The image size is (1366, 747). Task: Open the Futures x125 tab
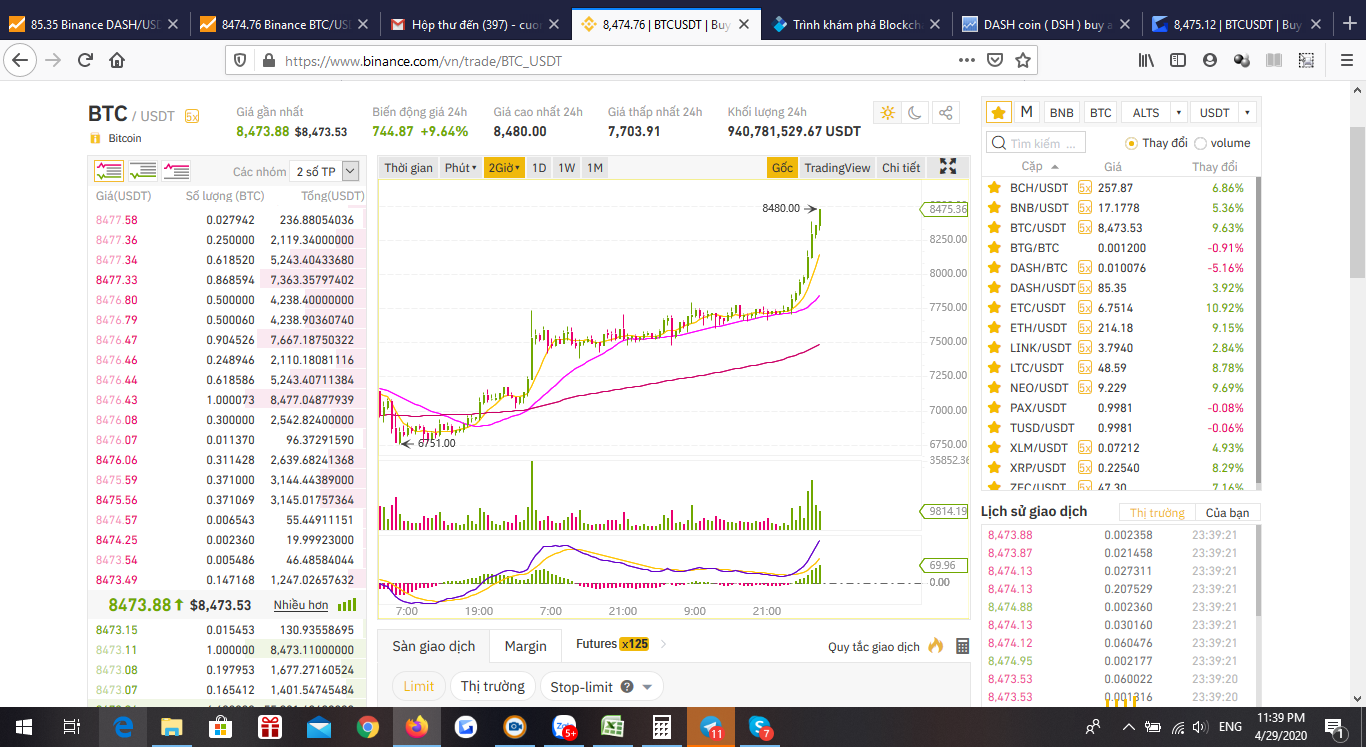click(x=612, y=644)
